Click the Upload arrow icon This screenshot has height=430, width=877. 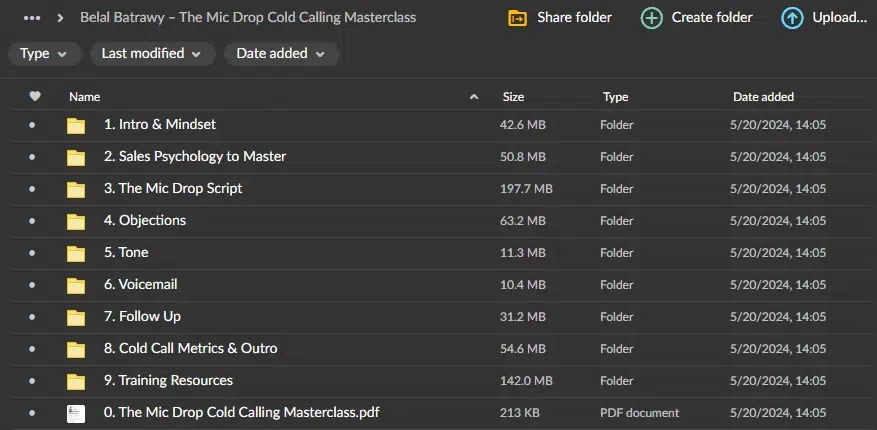tap(792, 18)
